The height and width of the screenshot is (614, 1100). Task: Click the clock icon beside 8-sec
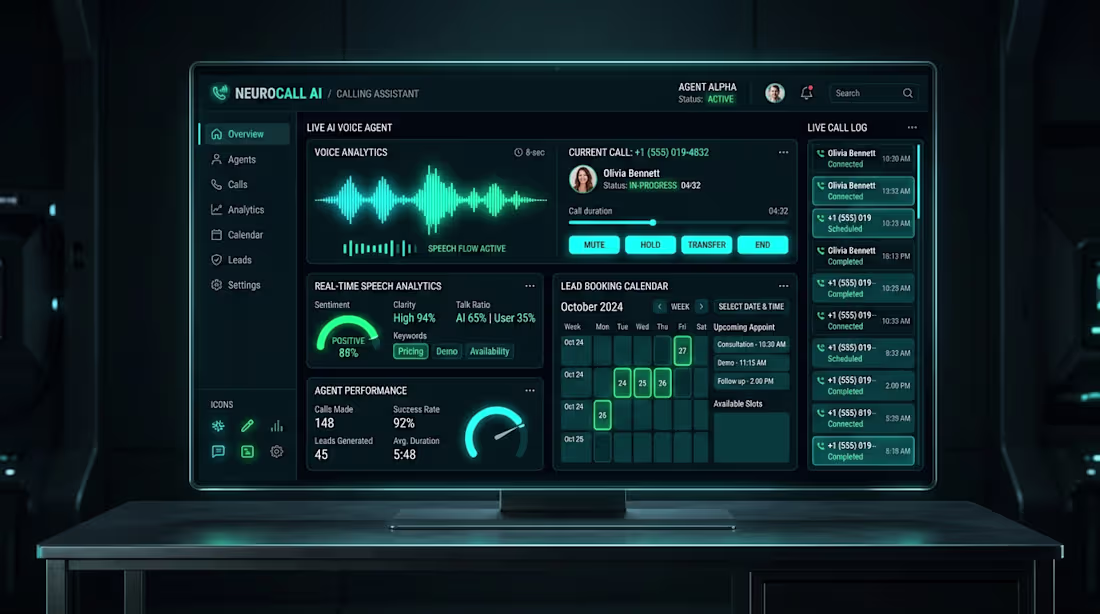point(518,152)
